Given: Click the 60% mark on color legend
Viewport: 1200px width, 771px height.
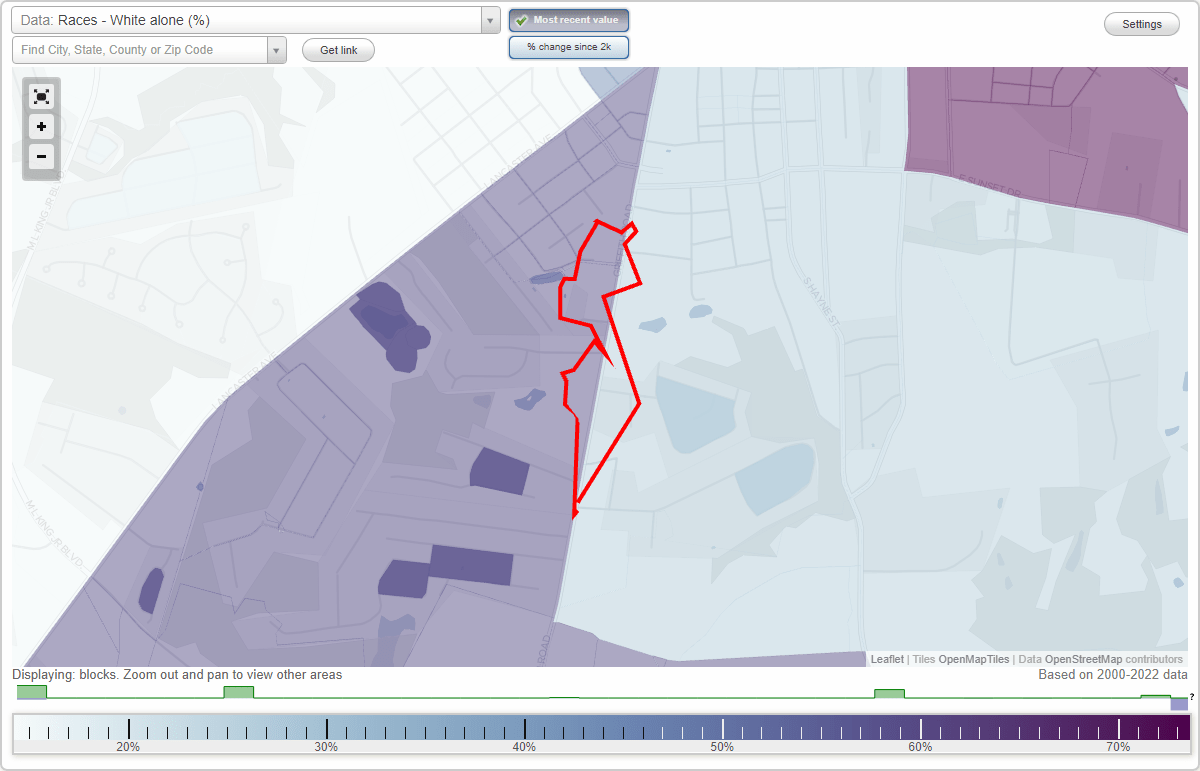Looking at the screenshot, I should (x=920, y=747).
